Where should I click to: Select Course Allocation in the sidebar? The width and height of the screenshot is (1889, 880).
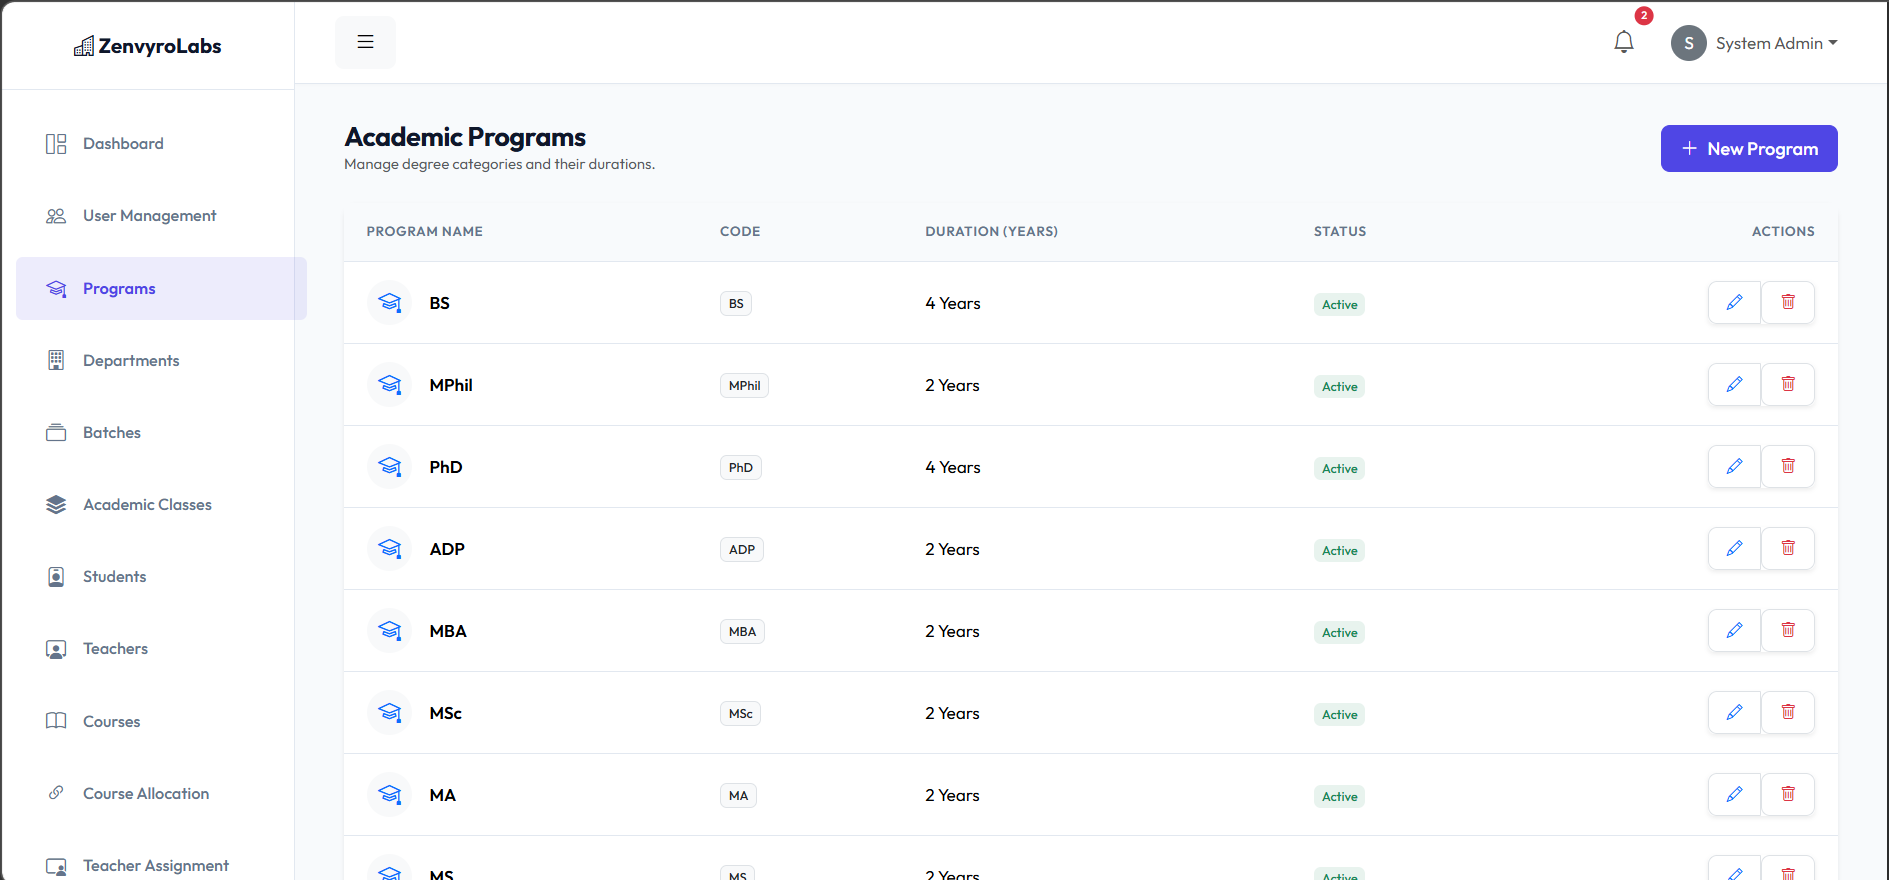(146, 794)
